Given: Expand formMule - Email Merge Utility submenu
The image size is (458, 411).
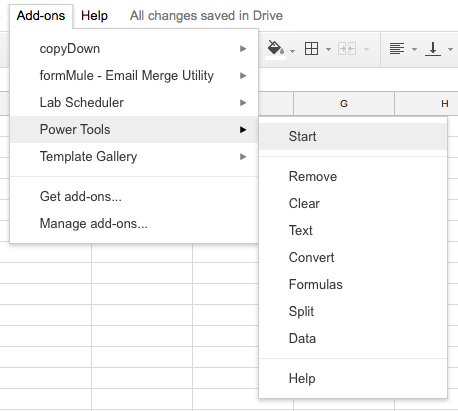Looking at the screenshot, I should [x=134, y=76].
